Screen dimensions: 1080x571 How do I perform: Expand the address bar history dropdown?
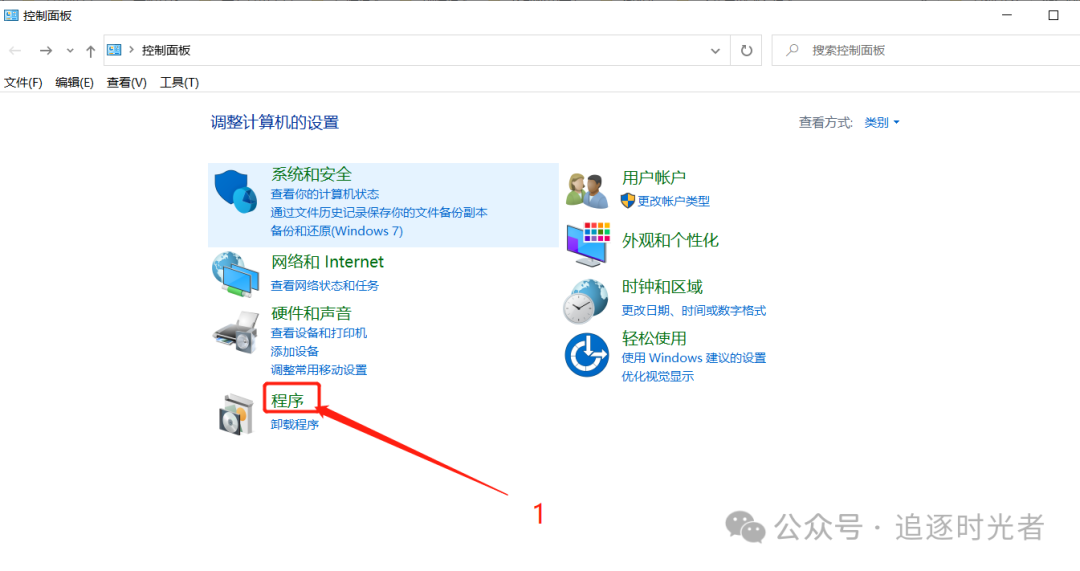coord(715,50)
